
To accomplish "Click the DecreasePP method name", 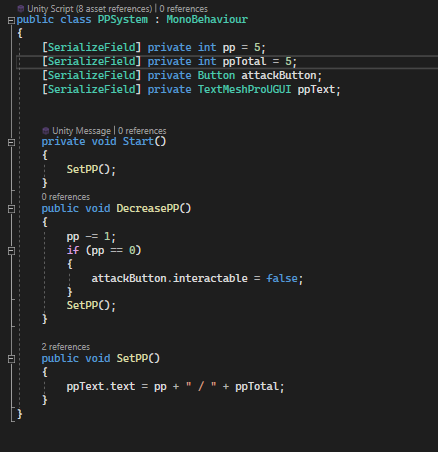I will pos(148,208).
